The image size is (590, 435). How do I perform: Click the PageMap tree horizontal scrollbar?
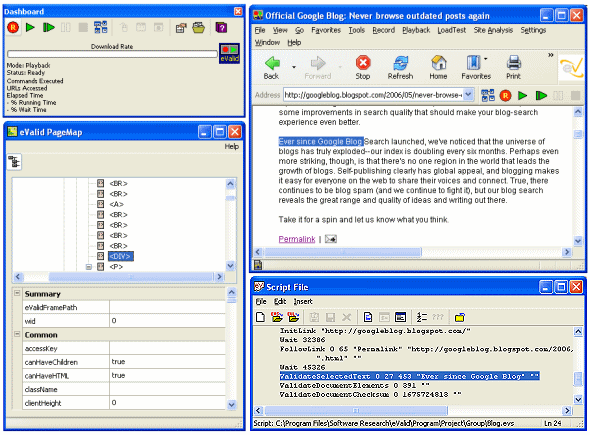pos(130,277)
